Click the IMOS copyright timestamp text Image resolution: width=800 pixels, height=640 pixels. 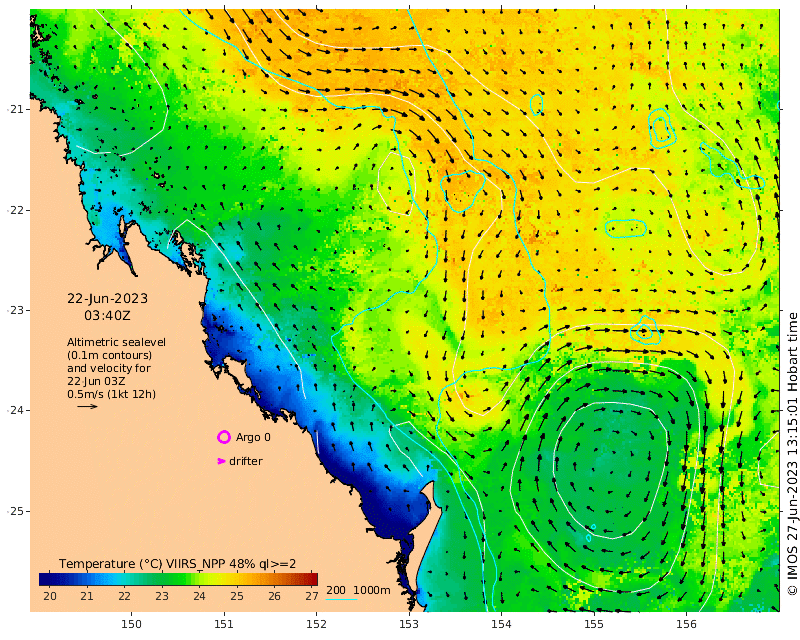(x=792, y=454)
